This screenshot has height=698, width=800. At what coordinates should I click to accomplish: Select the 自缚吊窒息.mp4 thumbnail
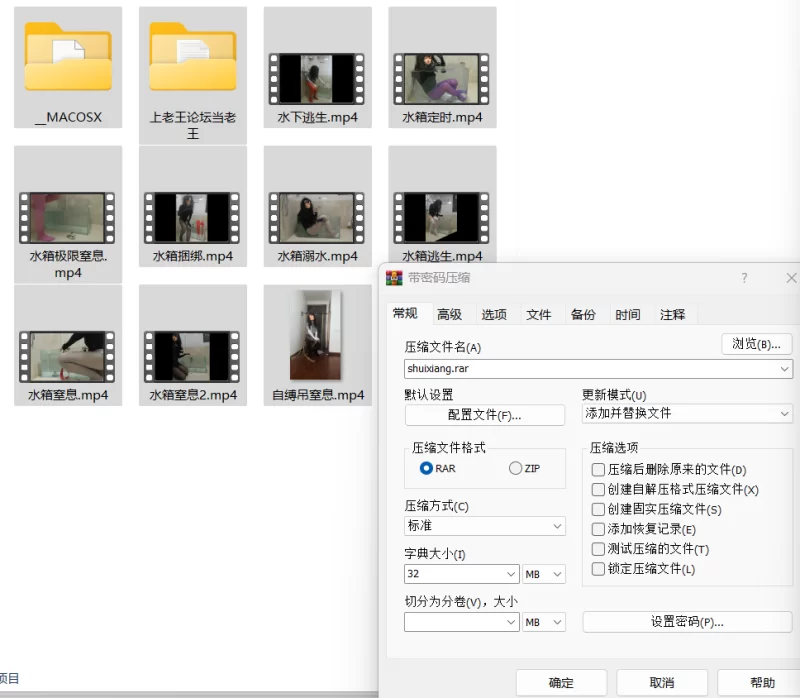point(316,335)
